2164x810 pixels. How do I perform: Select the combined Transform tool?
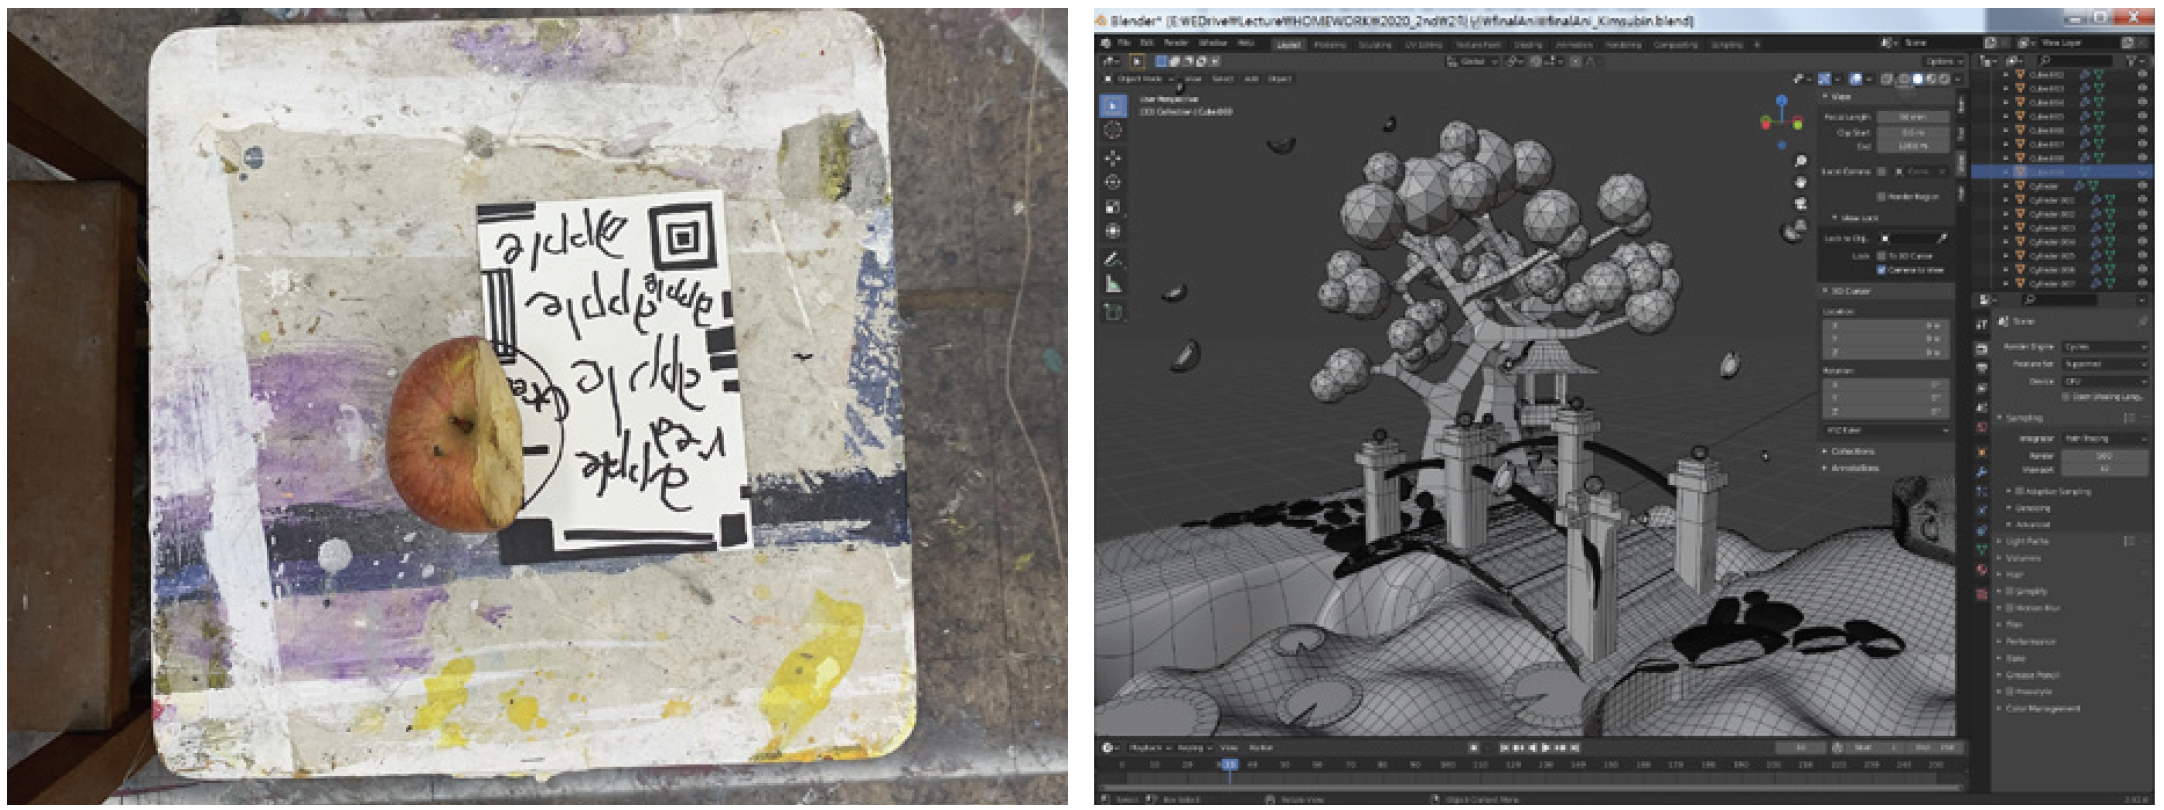point(1113,231)
